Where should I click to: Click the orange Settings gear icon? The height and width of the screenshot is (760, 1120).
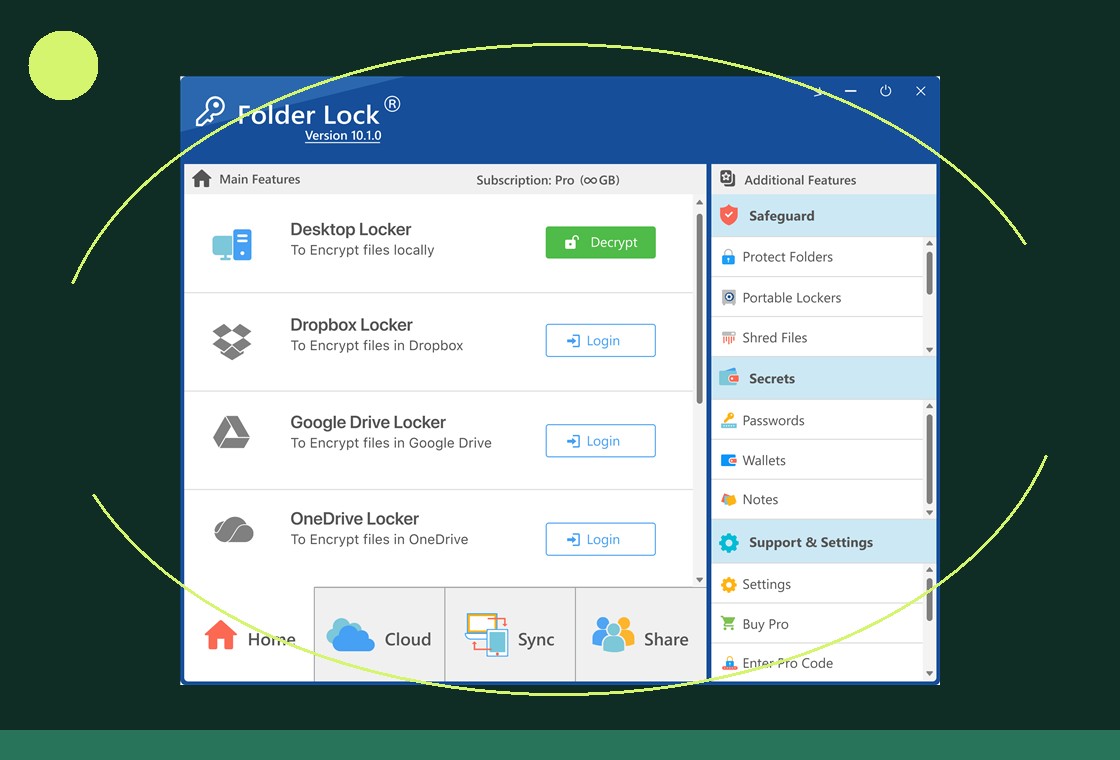[729, 584]
